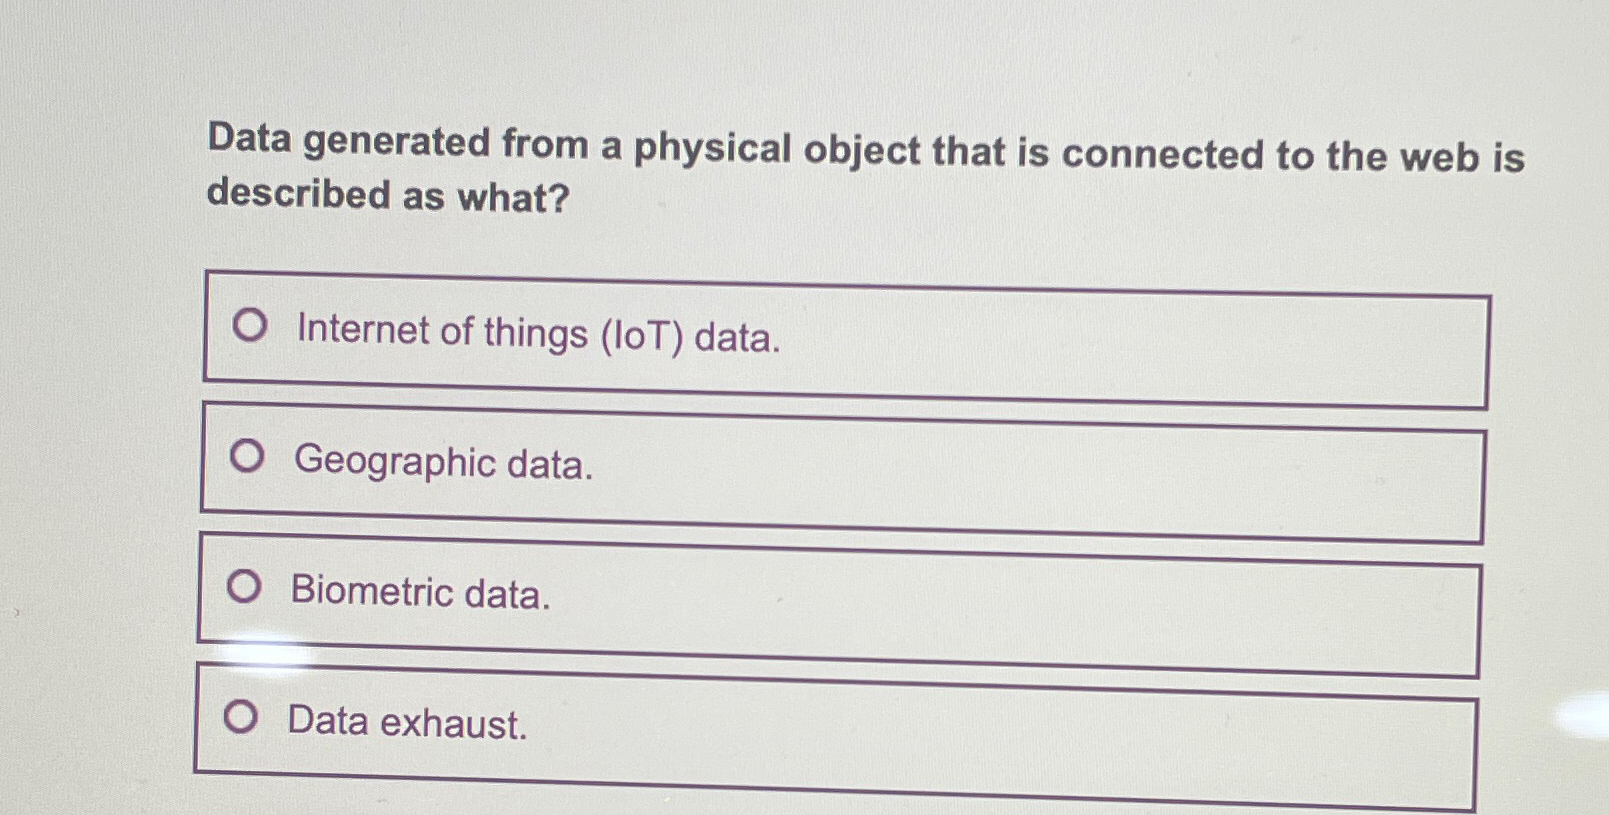This screenshot has width=1609, height=815.
Task: Select the Biometric data radio button
Action: click(244, 587)
